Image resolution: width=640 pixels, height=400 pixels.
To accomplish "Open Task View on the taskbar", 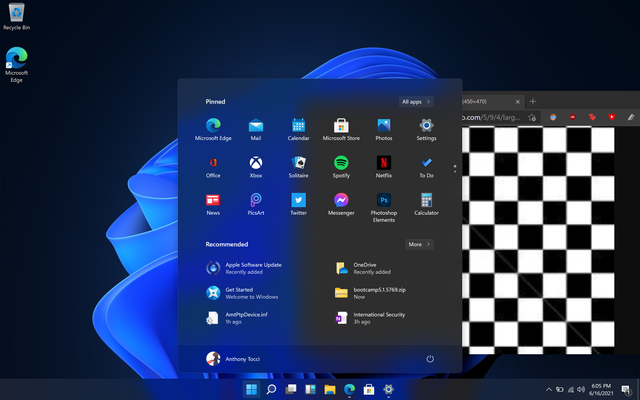I will (291, 389).
